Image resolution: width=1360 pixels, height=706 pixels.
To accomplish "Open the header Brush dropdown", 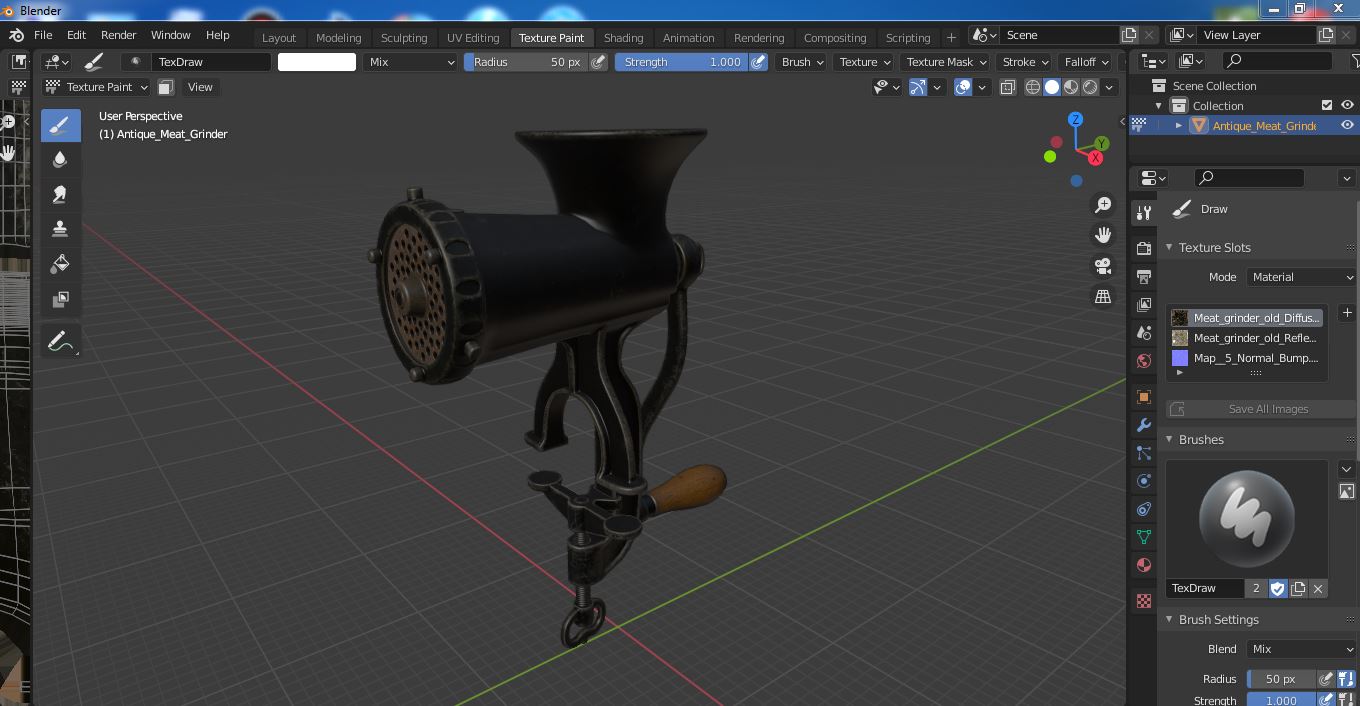I will tap(802, 62).
